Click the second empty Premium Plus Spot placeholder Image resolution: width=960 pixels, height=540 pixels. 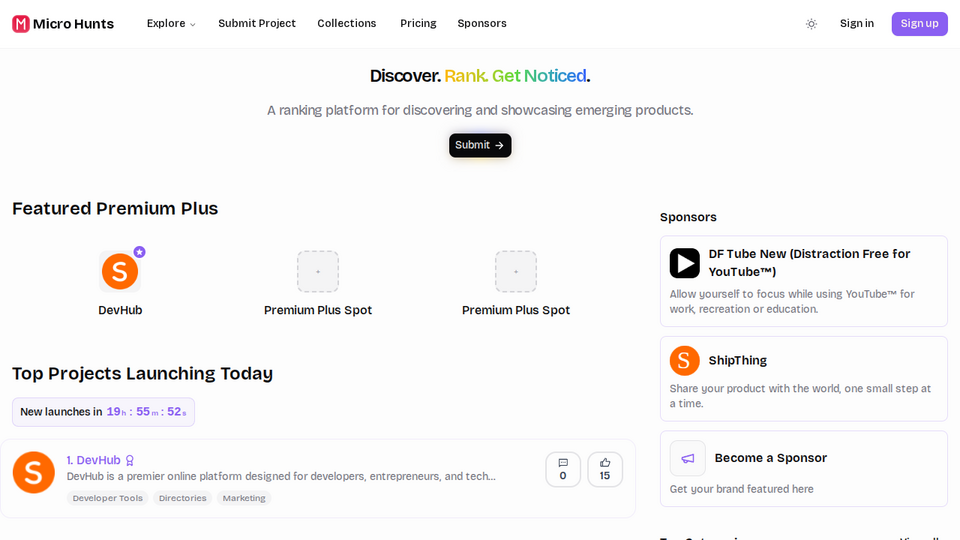(x=516, y=271)
